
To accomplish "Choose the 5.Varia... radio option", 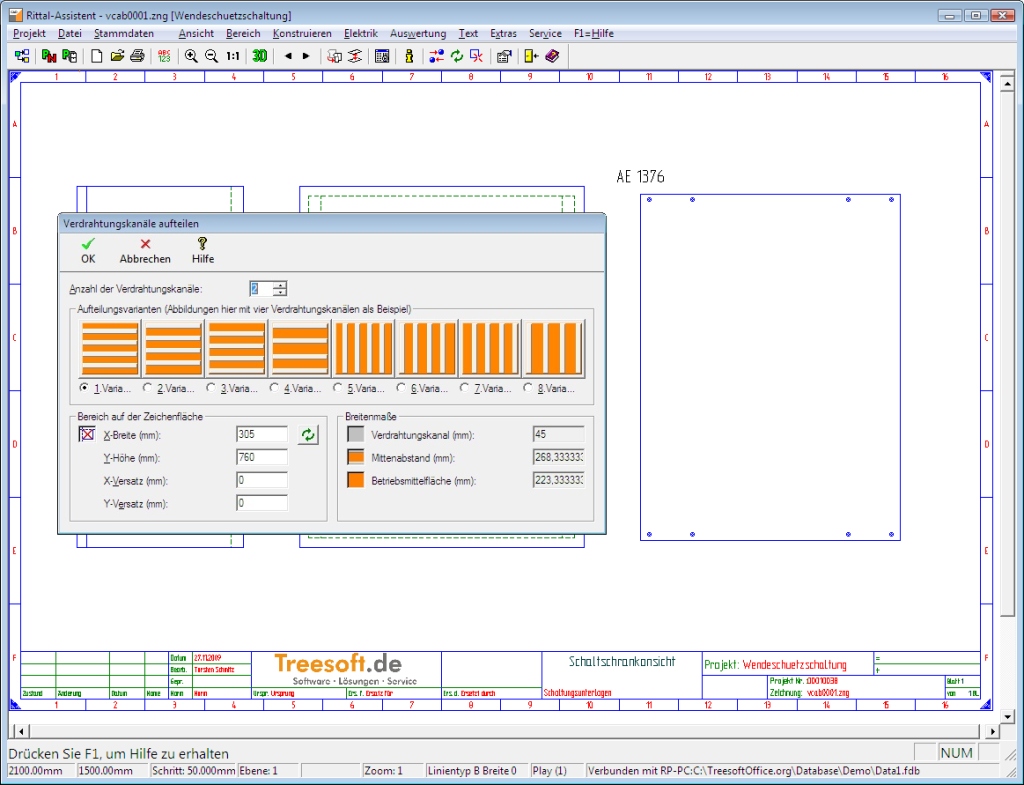I will click(x=338, y=388).
